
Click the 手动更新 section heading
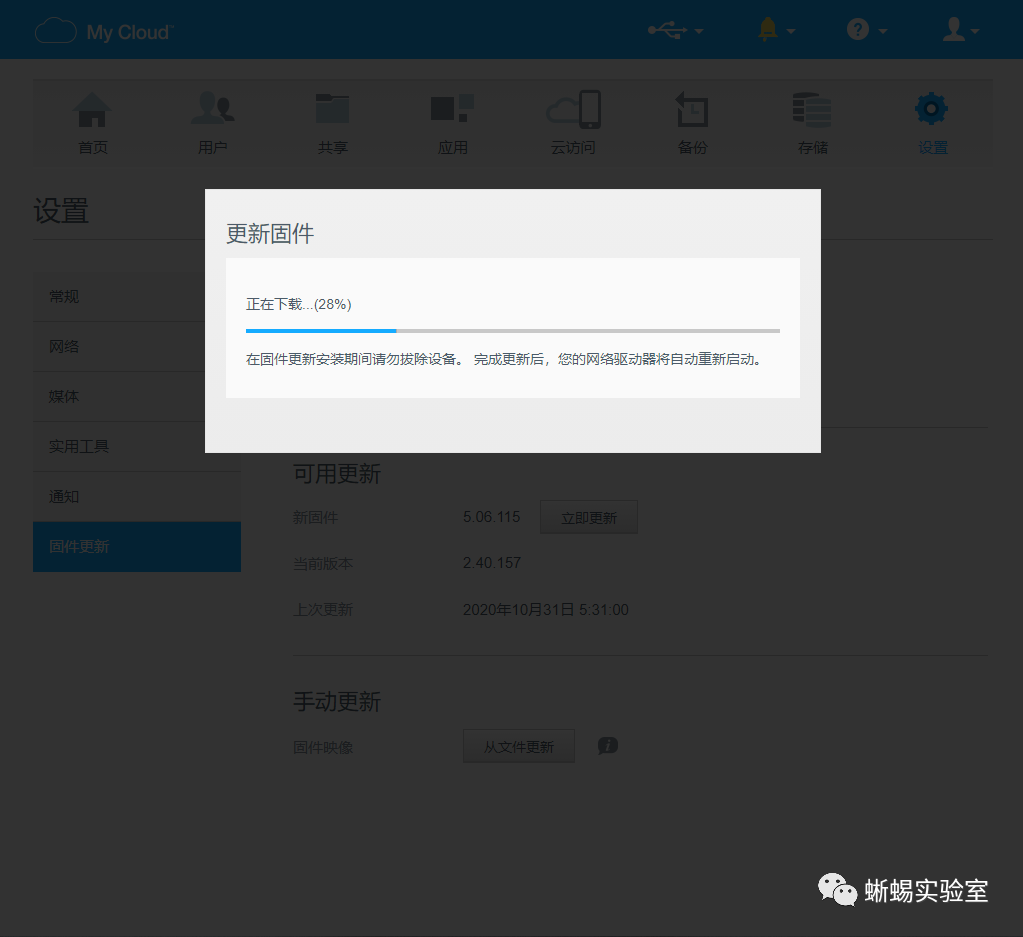pos(337,702)
